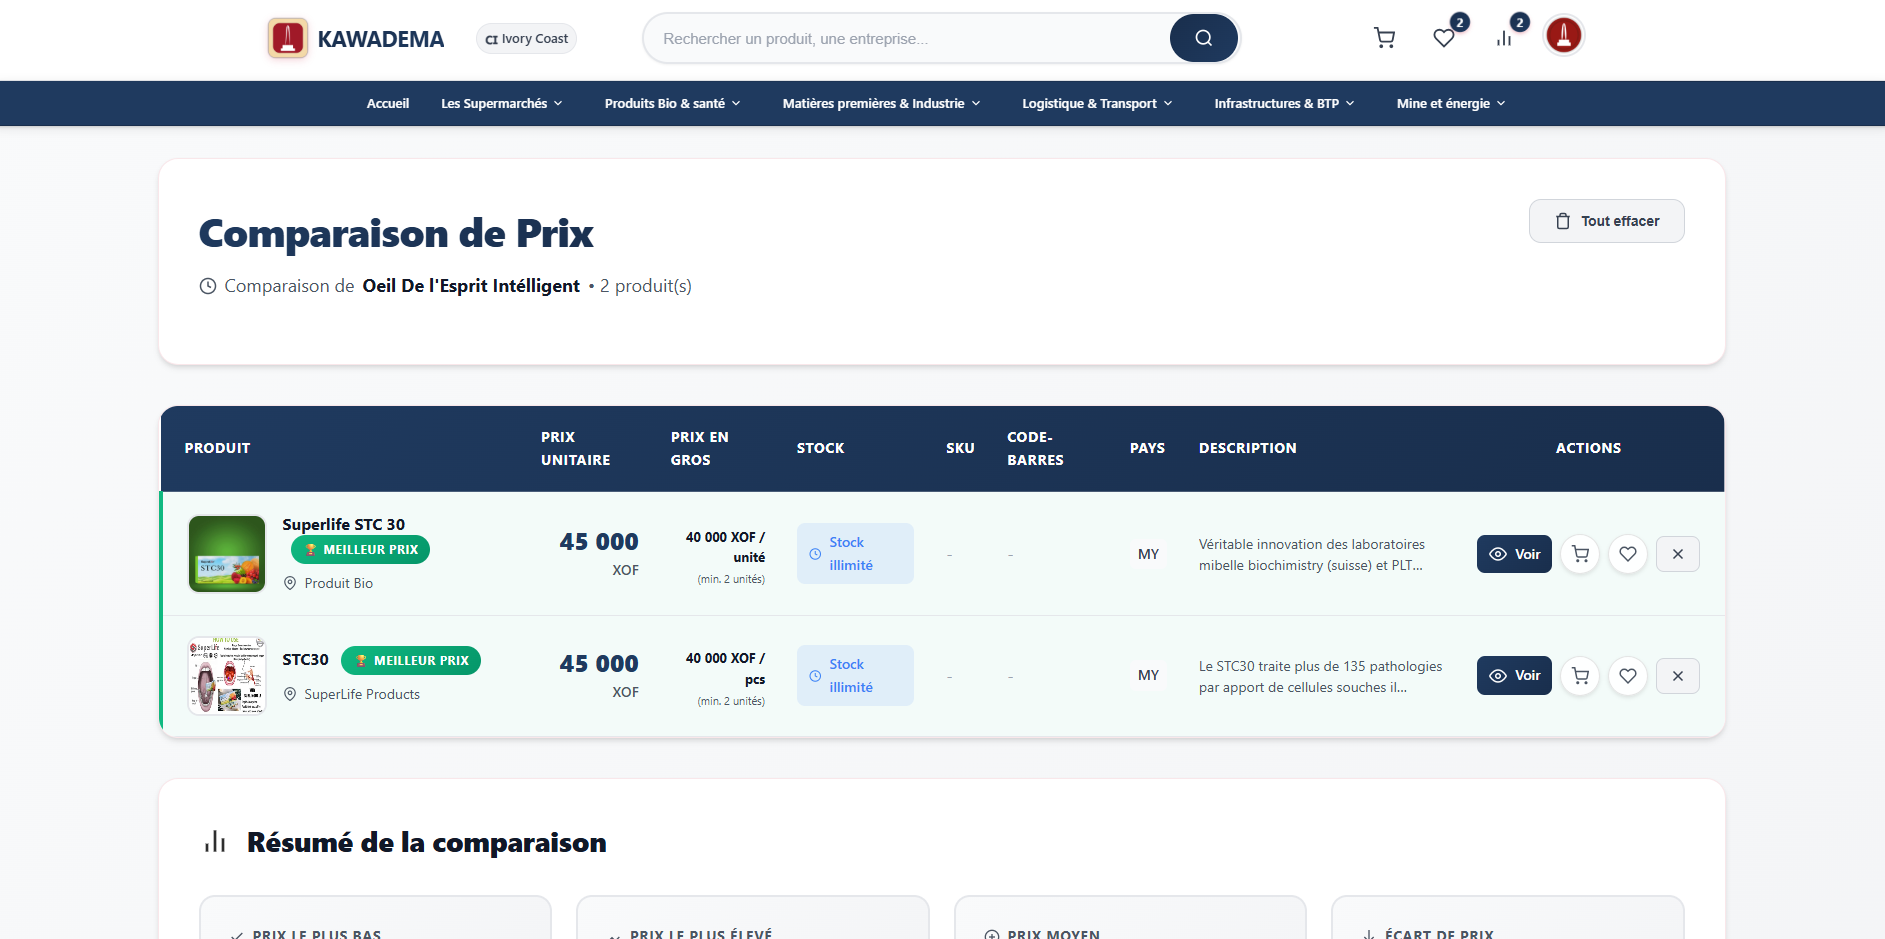Open the Produits Bio & santé menu
The height and width of the screenshot is (939, 1885).
click(671, 103)
